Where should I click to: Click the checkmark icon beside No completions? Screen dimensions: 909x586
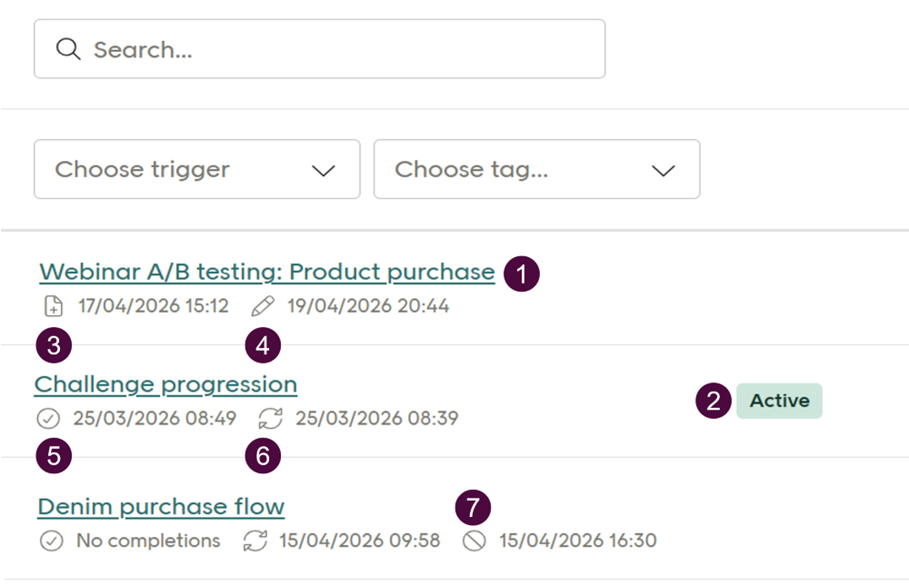(x=51, y=541)
